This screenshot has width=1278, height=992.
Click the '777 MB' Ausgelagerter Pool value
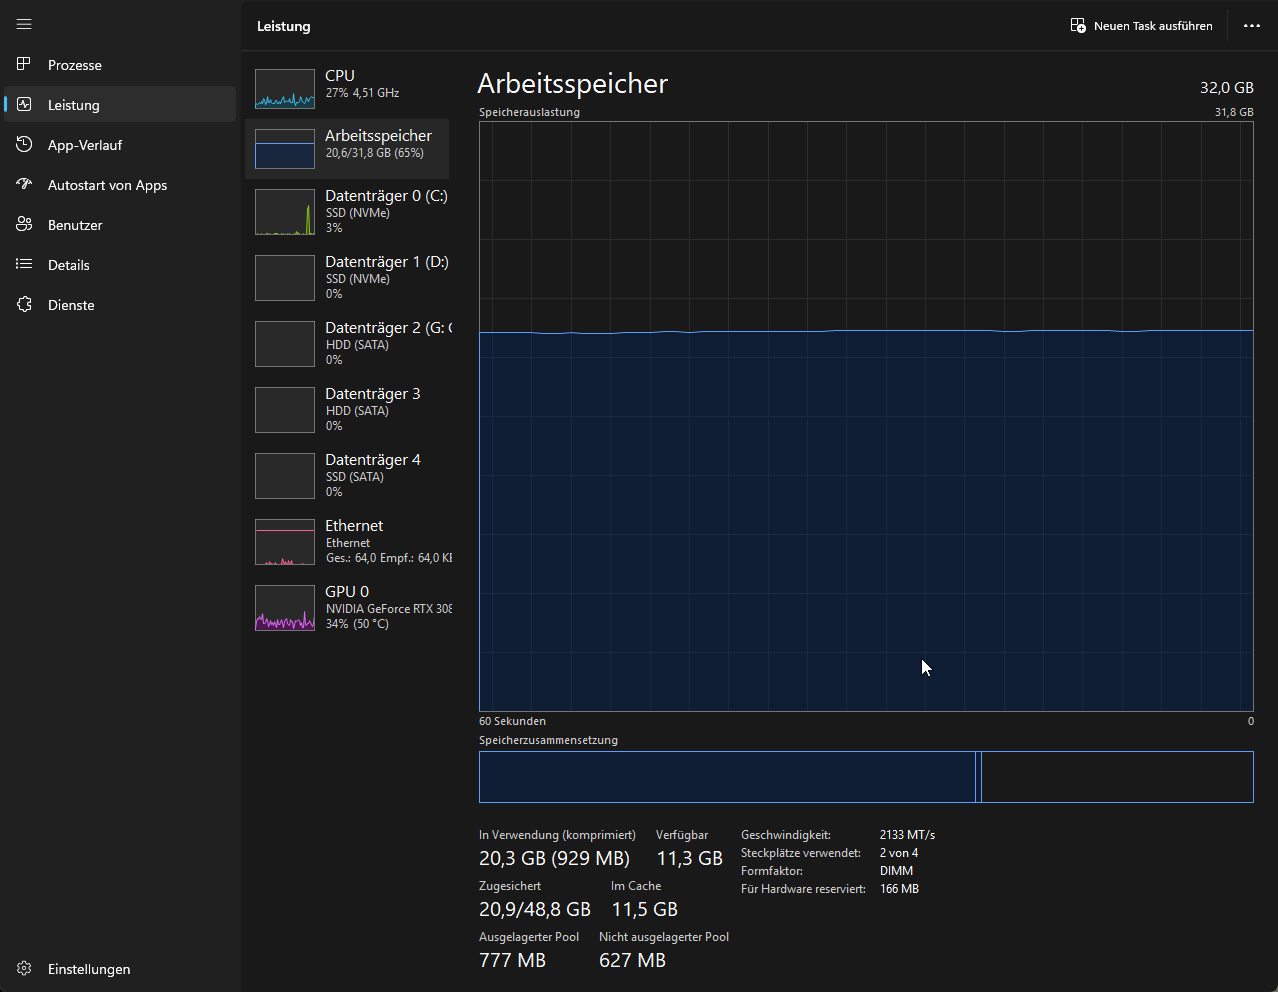tap(513, 961)
